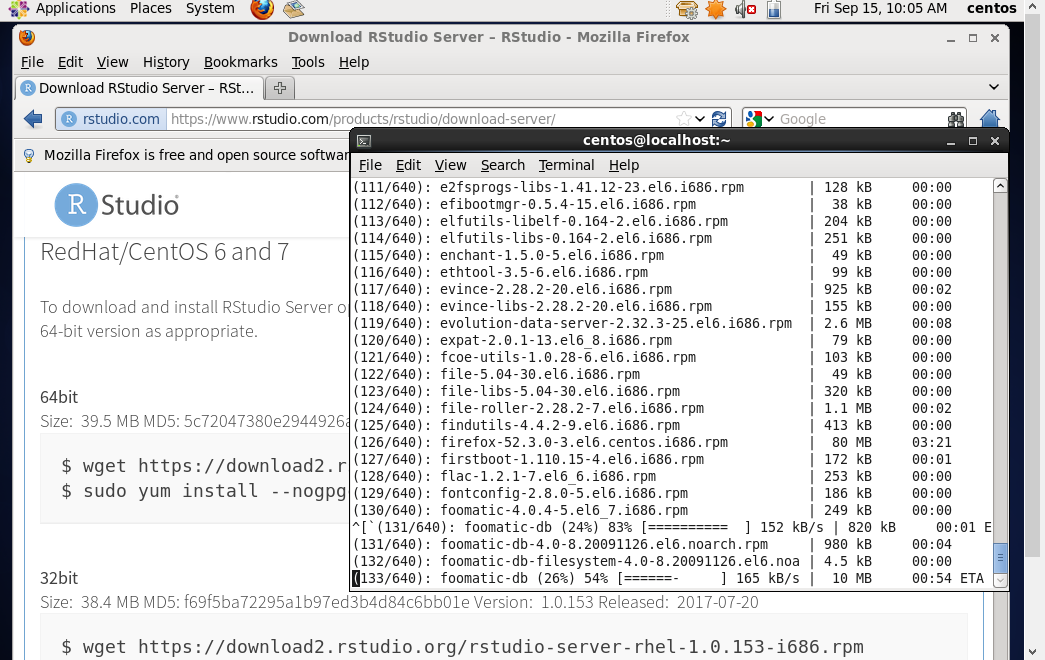
Task: Click the sudo yum install command line
Action: 204,491
